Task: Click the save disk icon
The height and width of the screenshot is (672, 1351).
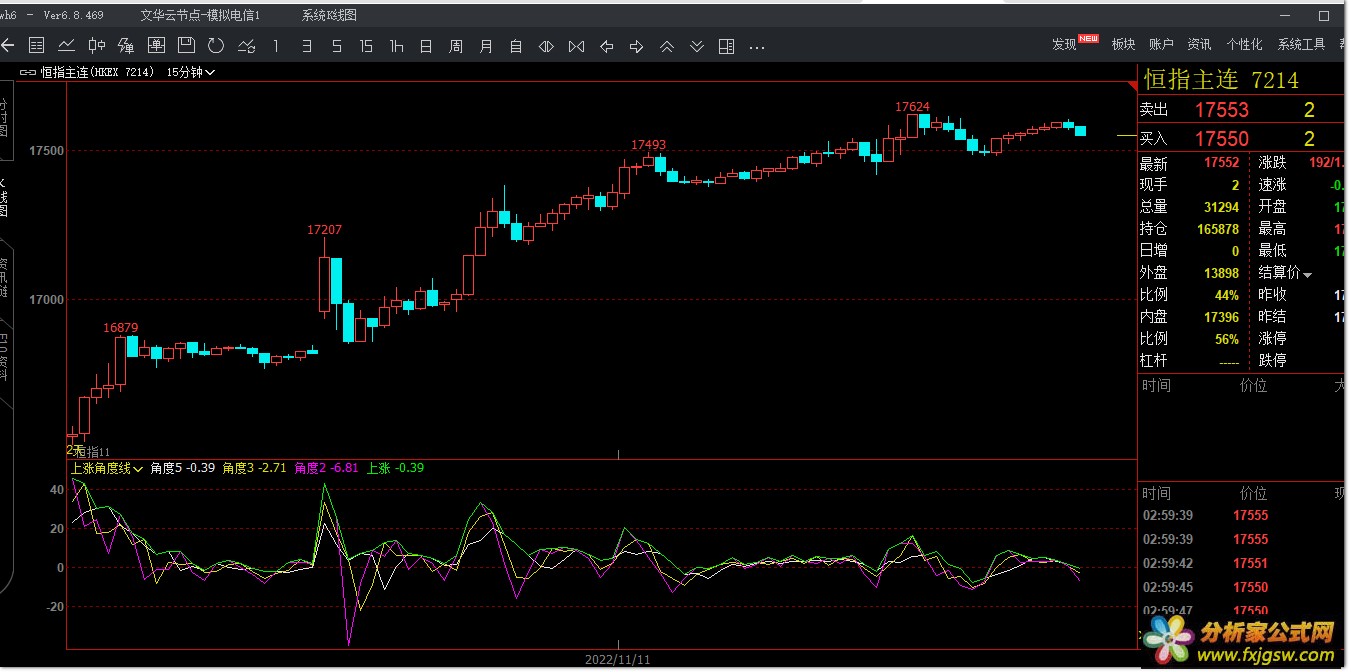Action: (x=186, y=45)
